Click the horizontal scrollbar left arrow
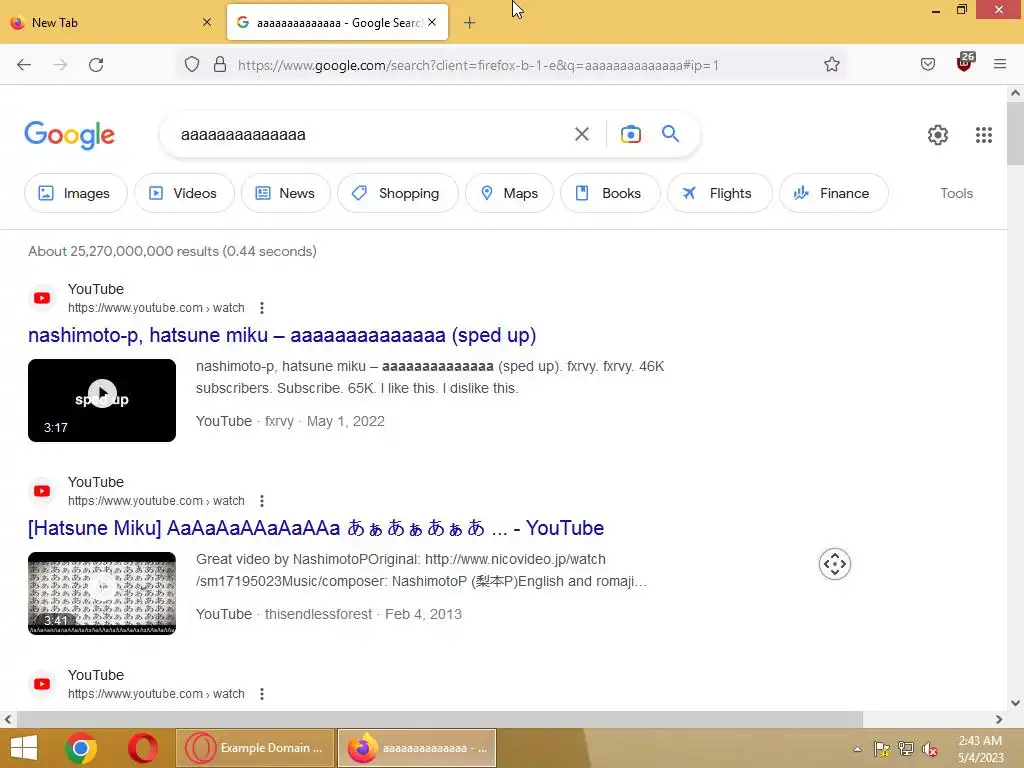The height and width of the screenshot is (768, 1024). (8, 719)
